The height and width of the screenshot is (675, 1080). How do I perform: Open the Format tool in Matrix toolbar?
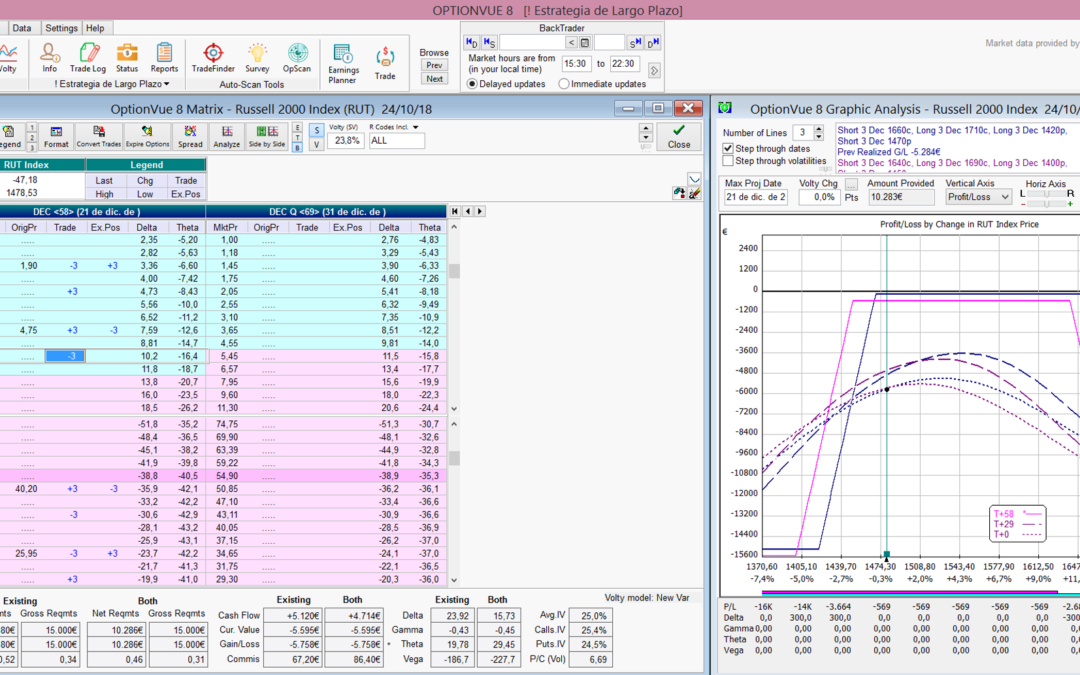tap(56, 136)
